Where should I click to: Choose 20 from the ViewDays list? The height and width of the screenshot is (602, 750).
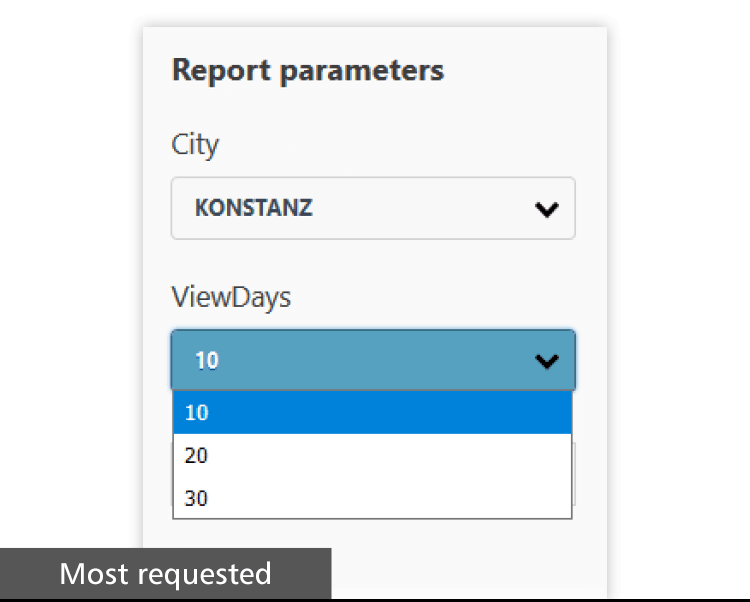372,455
